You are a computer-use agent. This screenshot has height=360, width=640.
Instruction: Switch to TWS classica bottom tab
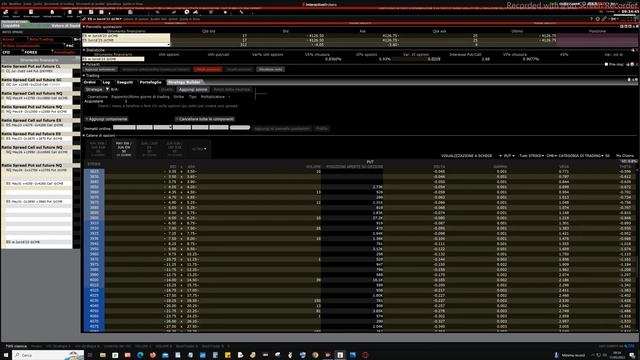[16, 346]
